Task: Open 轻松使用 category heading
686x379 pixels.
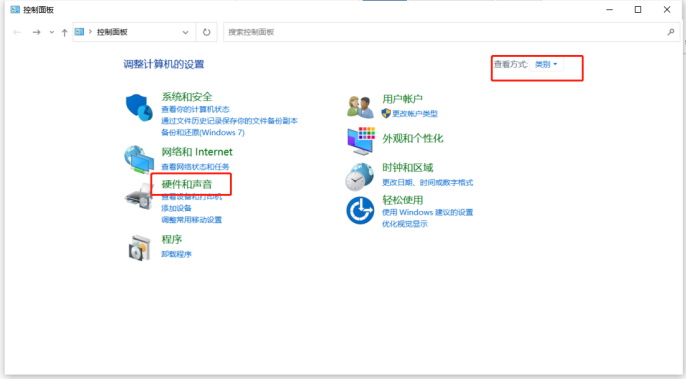Action: (x=402, y=200)
